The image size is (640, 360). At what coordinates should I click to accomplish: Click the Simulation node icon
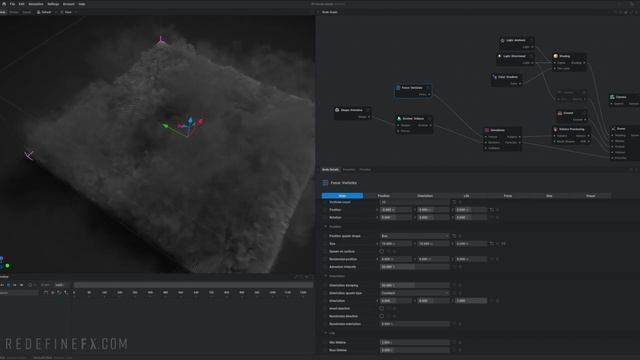coord(487,130)
